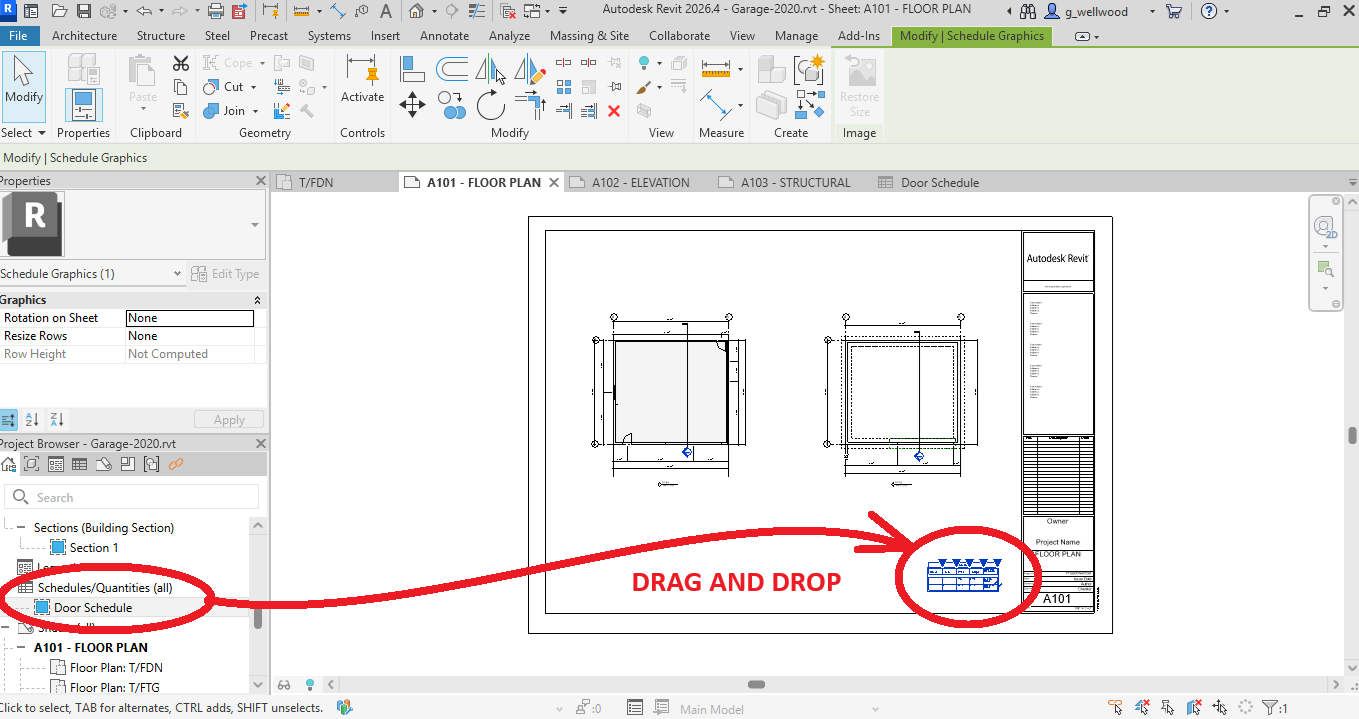Select the Align tool icon
This screenshot has width=1359, height=719.
[412, 69]
